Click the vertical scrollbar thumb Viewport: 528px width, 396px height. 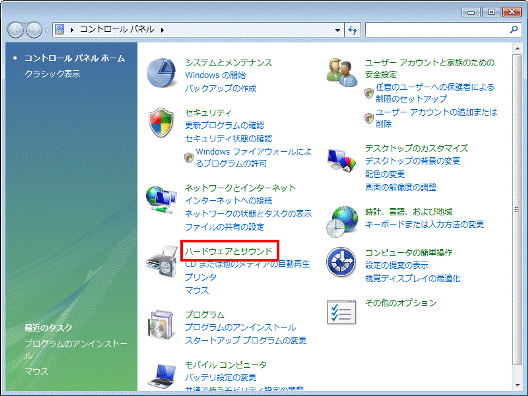tap(517, 209)
